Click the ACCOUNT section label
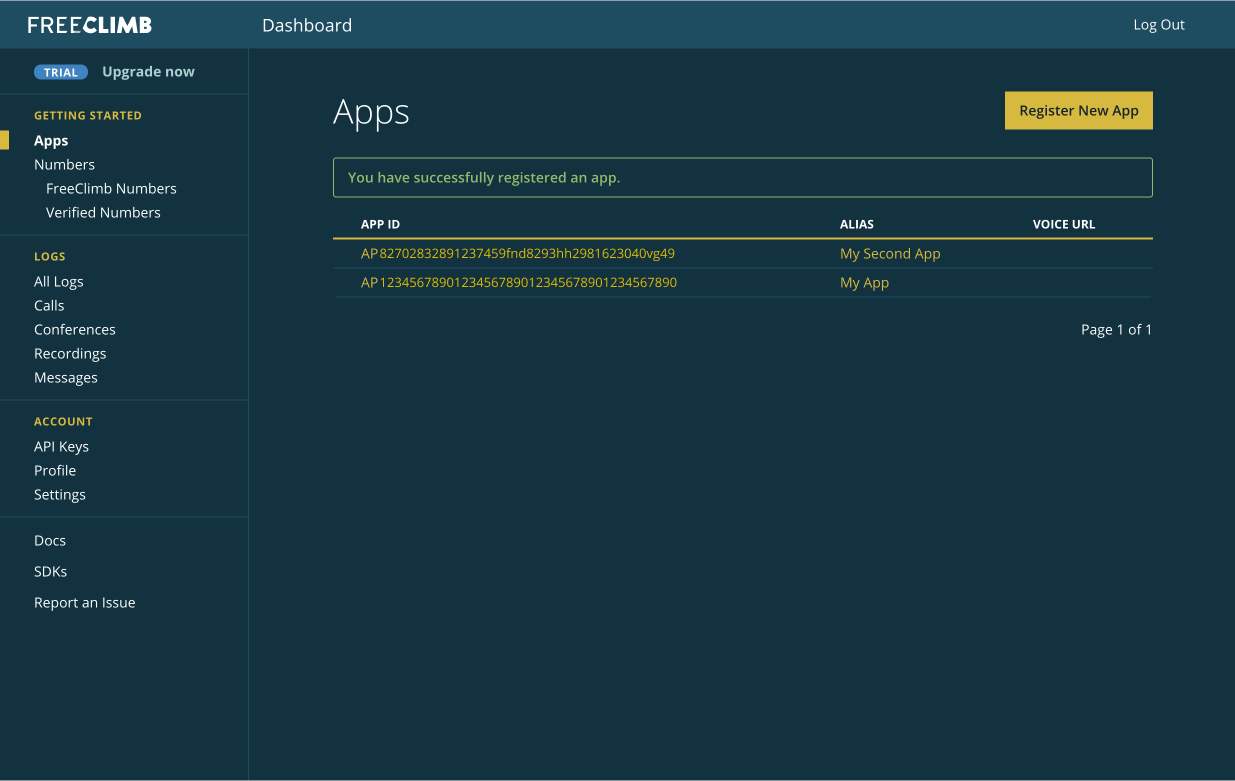Image resolution: width=1235 pixels, height=781 pixels. (x=63, y=422)
